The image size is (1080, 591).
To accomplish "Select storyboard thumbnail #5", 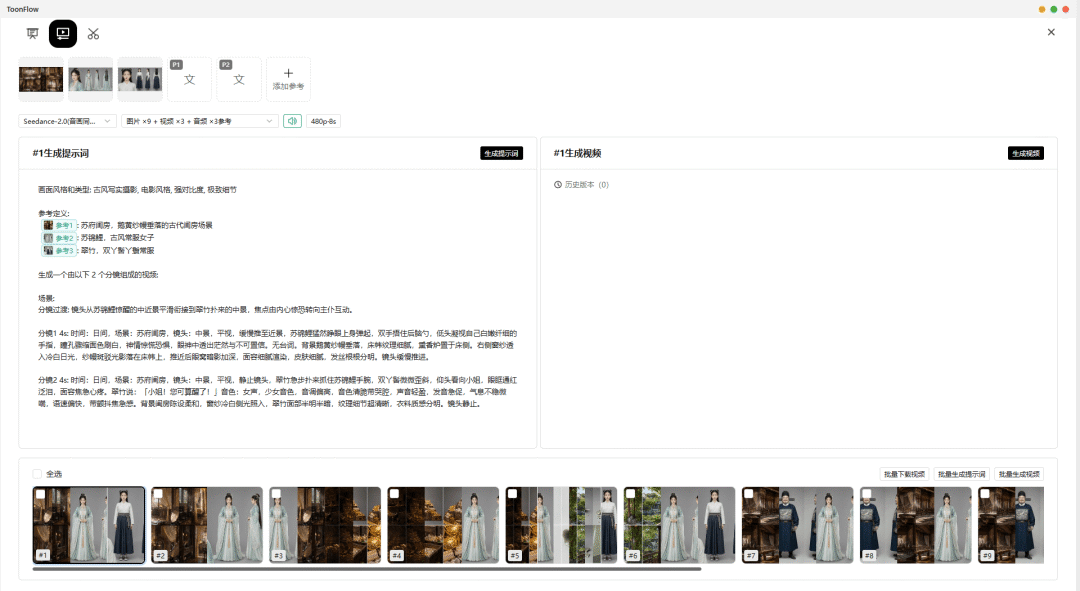I will pyautogui.click(x=561, y=525).
